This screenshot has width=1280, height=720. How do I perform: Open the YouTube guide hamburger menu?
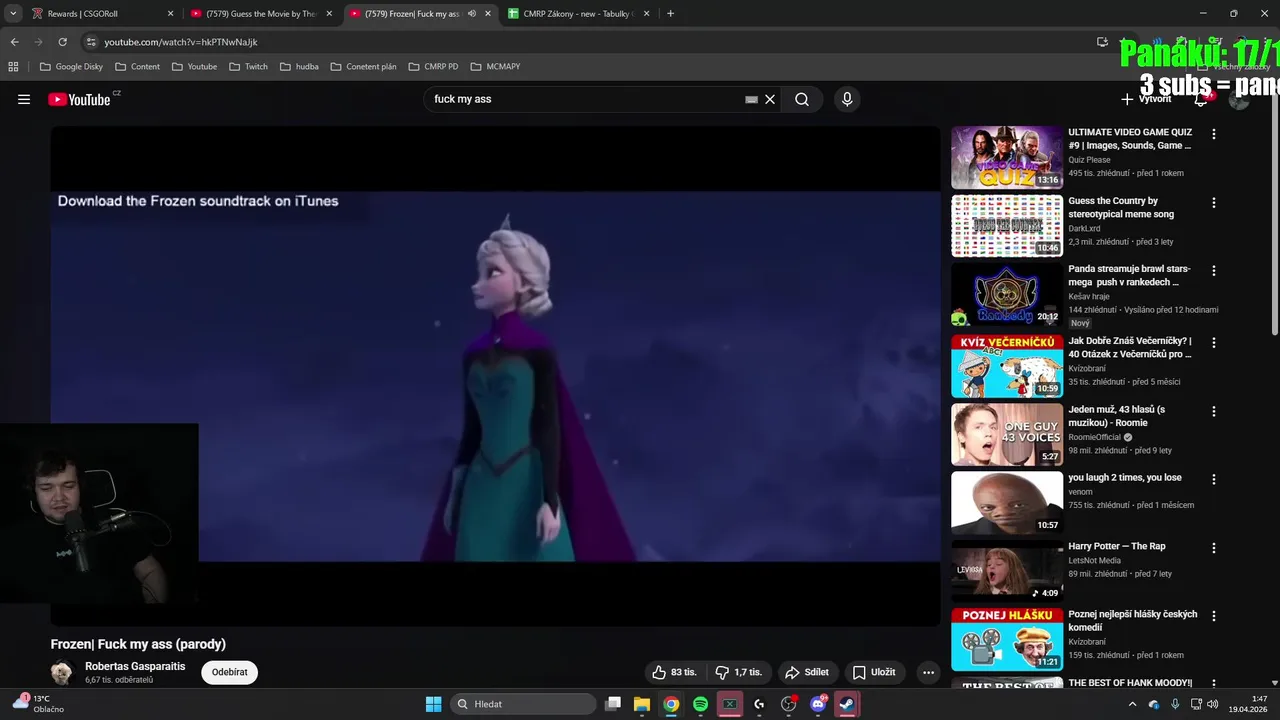click(x=24, y=99)
